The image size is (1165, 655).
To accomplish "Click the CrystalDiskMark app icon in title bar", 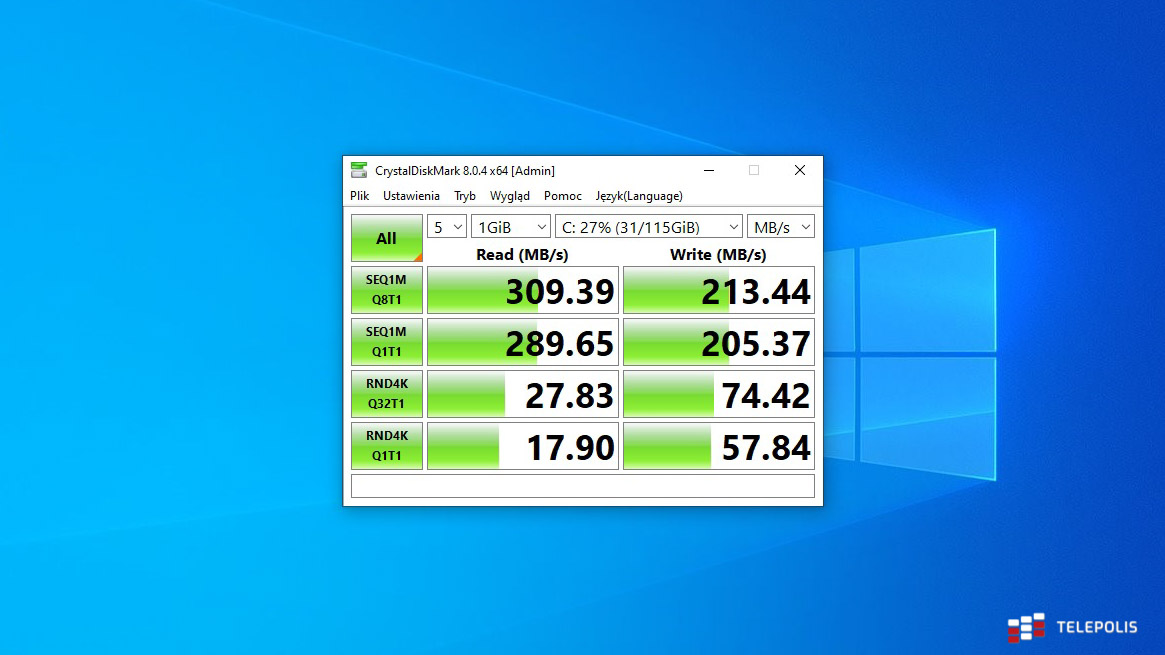I will pyautogui.click(x=358, y=170).
